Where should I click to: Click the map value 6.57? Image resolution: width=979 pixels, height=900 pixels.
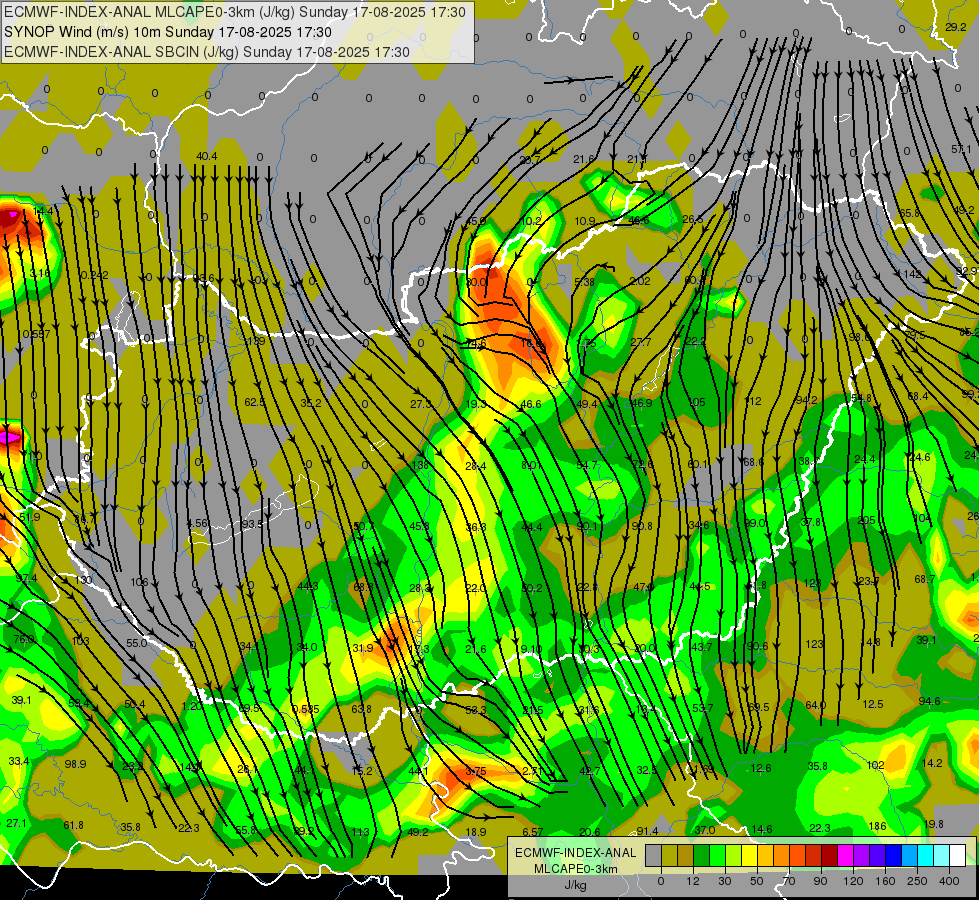pos(533,832)
